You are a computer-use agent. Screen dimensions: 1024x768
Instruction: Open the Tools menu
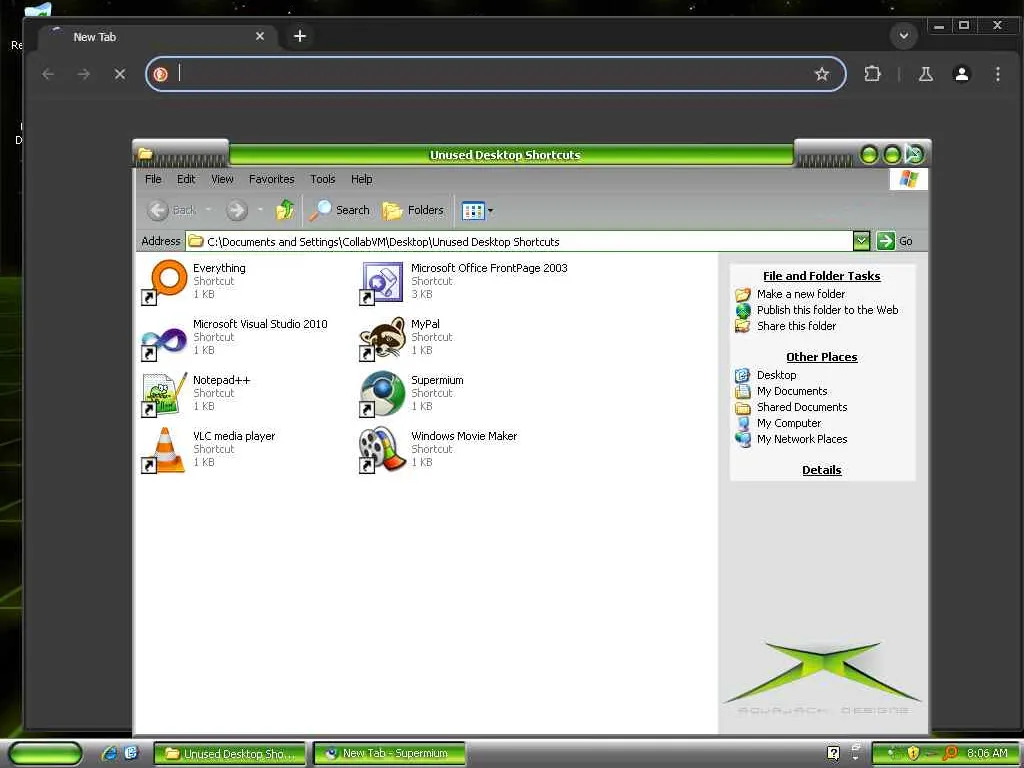323,179
